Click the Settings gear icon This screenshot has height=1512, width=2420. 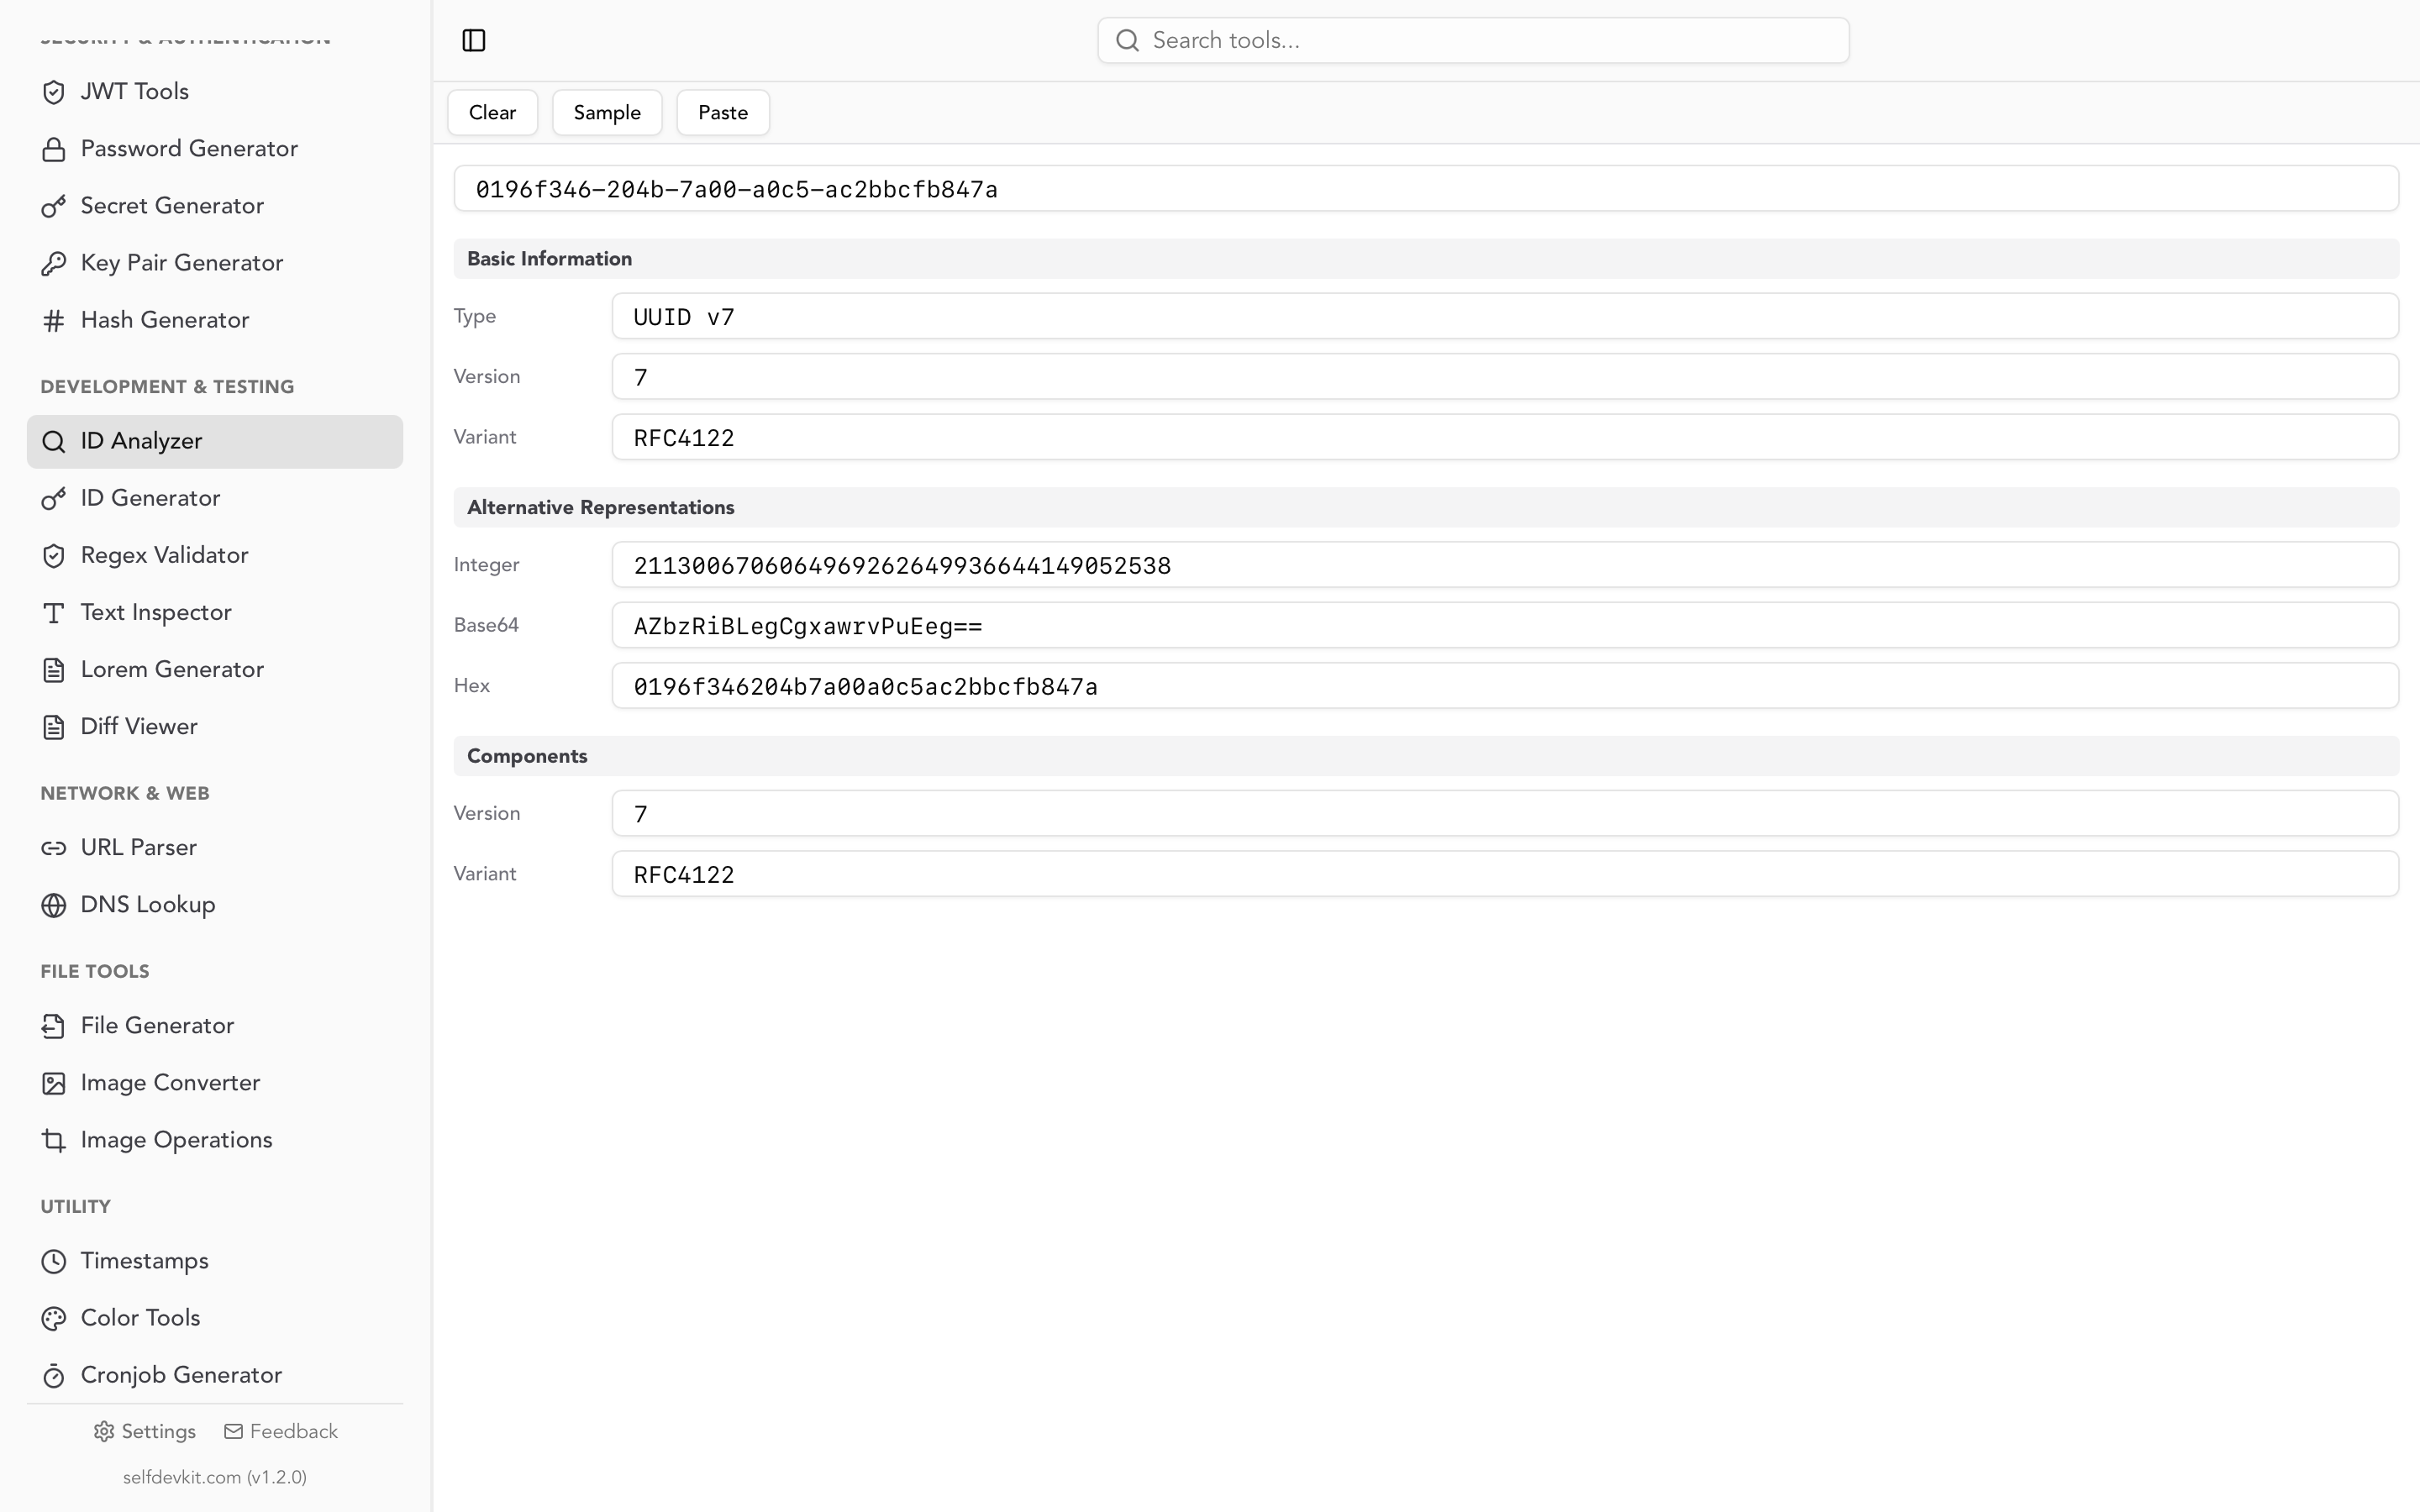pos(104,1431)
